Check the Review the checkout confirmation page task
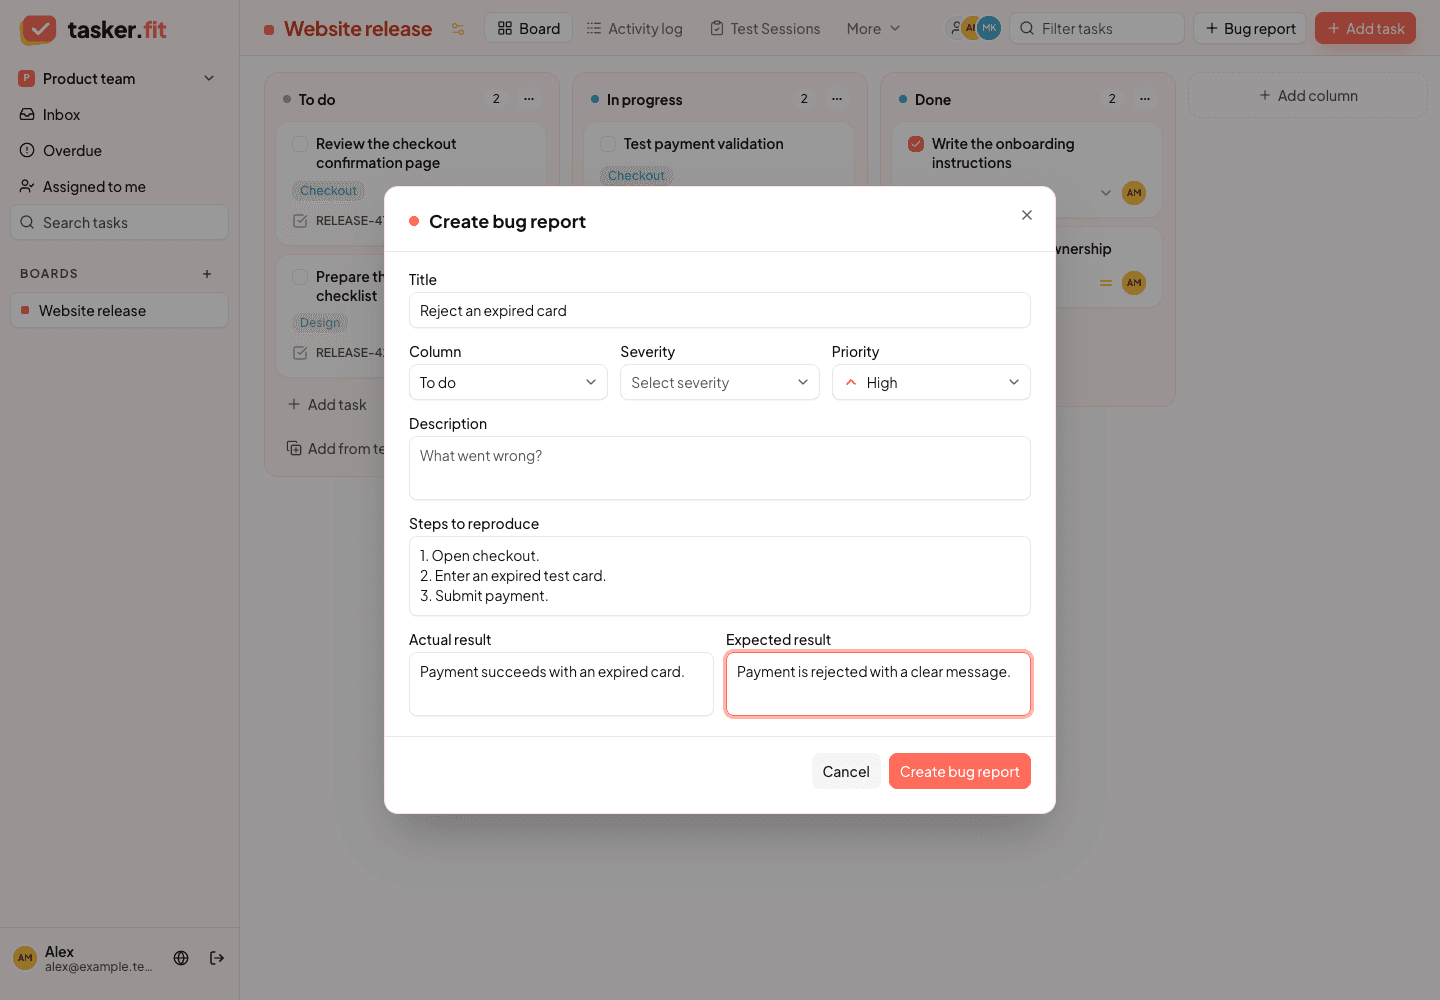 click(300, 144)
